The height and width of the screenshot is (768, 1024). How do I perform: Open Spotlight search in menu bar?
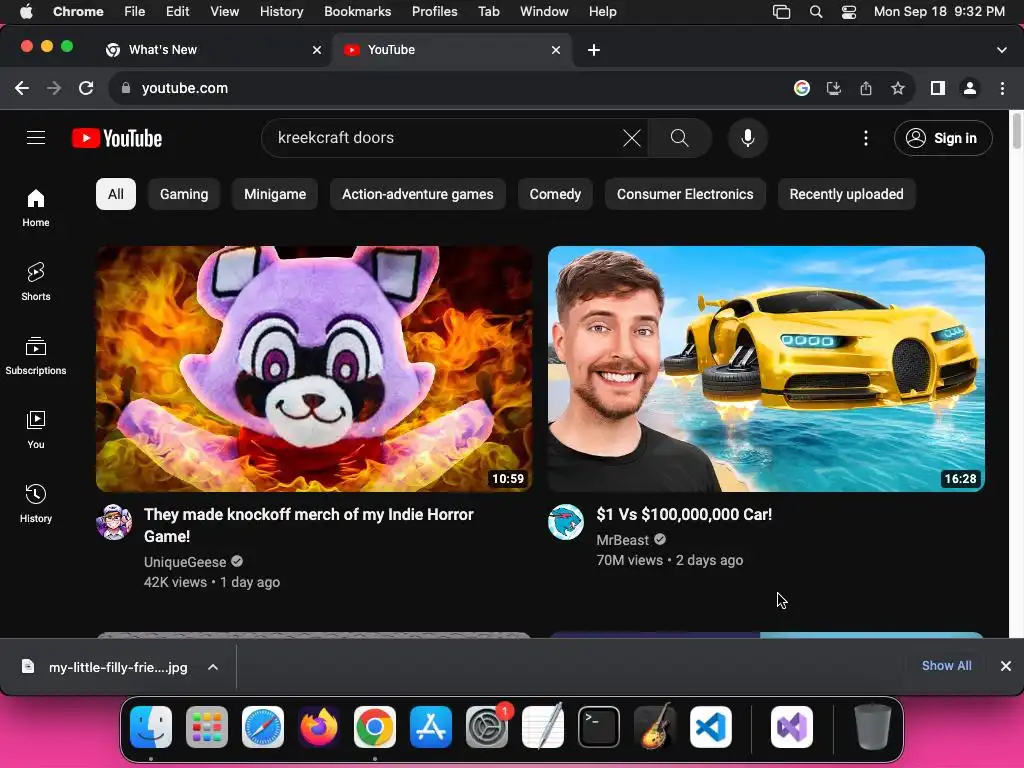tap(816, 12)
